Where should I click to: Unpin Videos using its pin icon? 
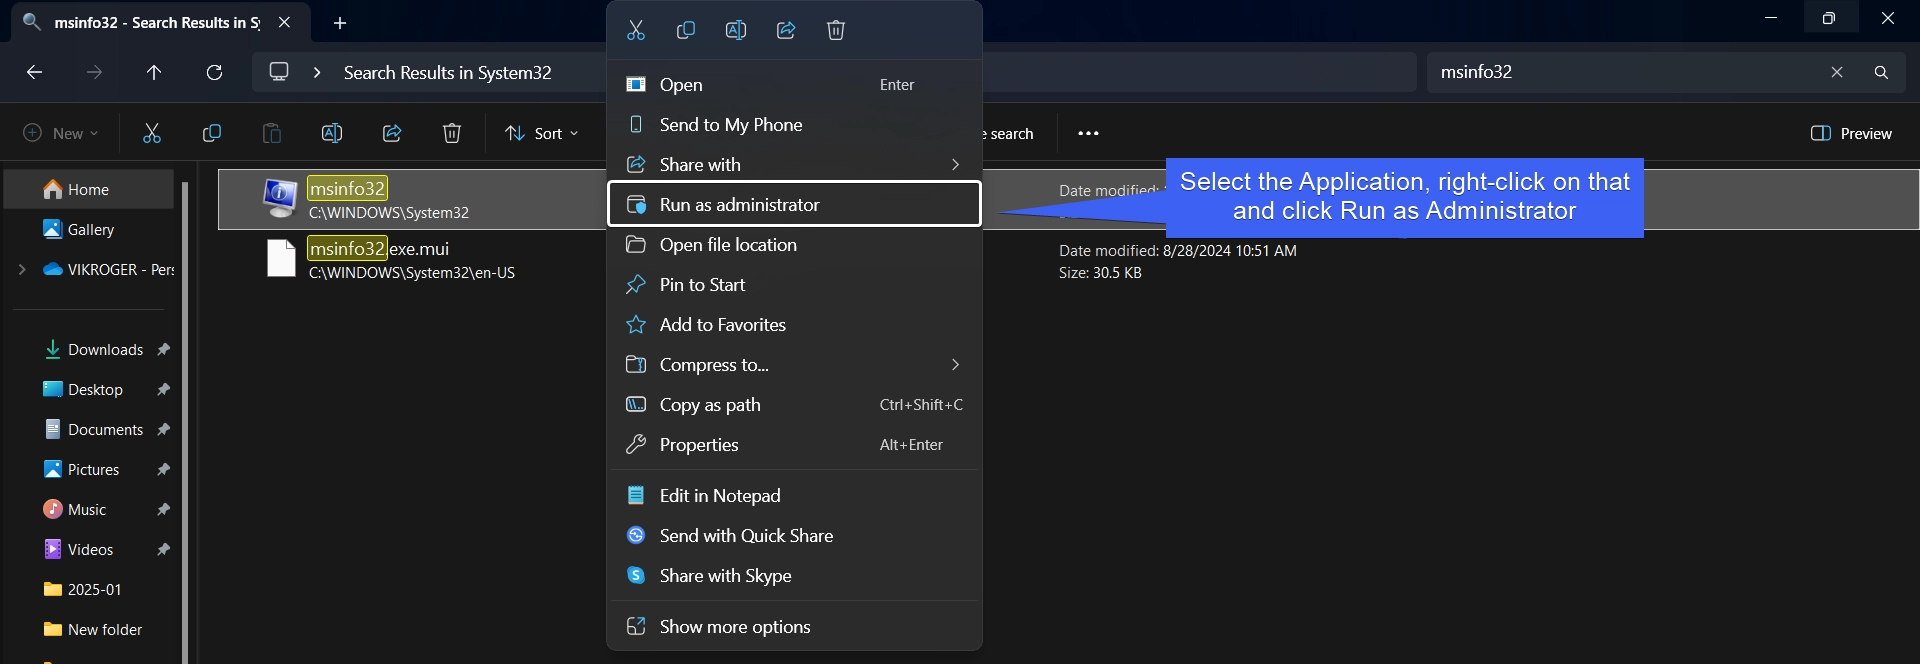[x=164, y=549]
